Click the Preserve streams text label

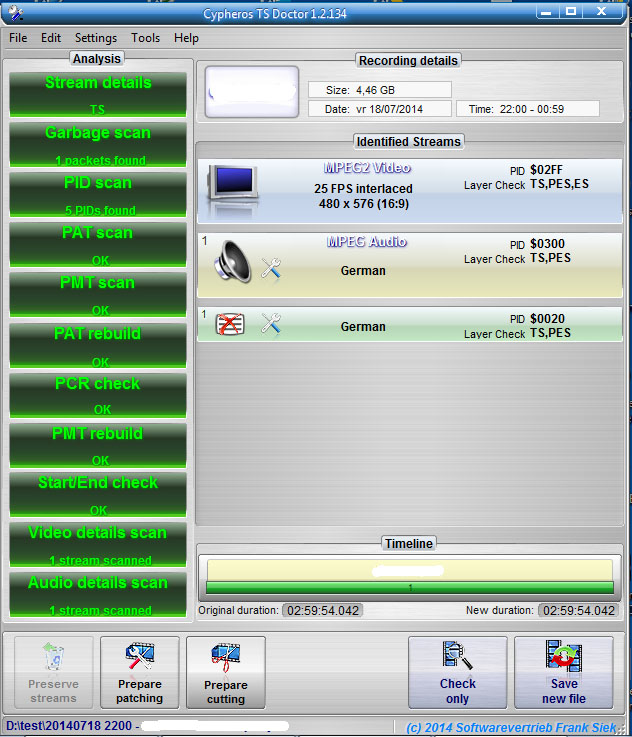pos(53,691)
